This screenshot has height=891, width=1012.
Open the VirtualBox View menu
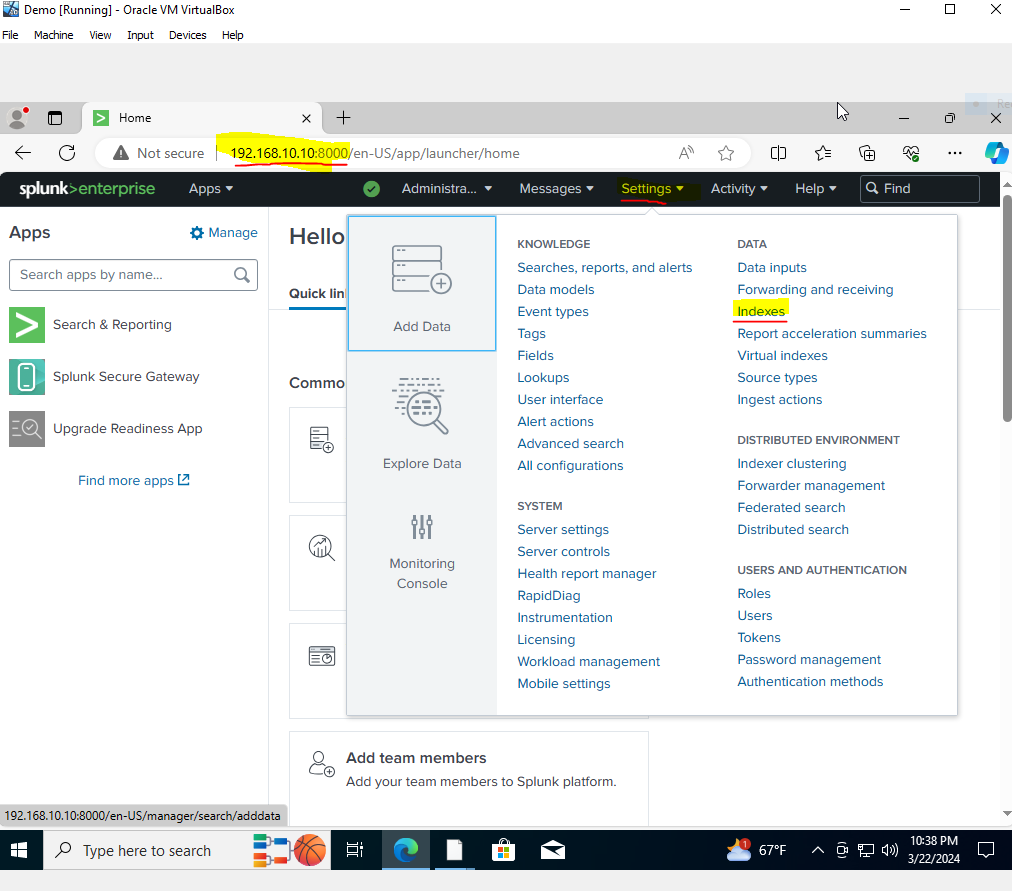[100, 35]
